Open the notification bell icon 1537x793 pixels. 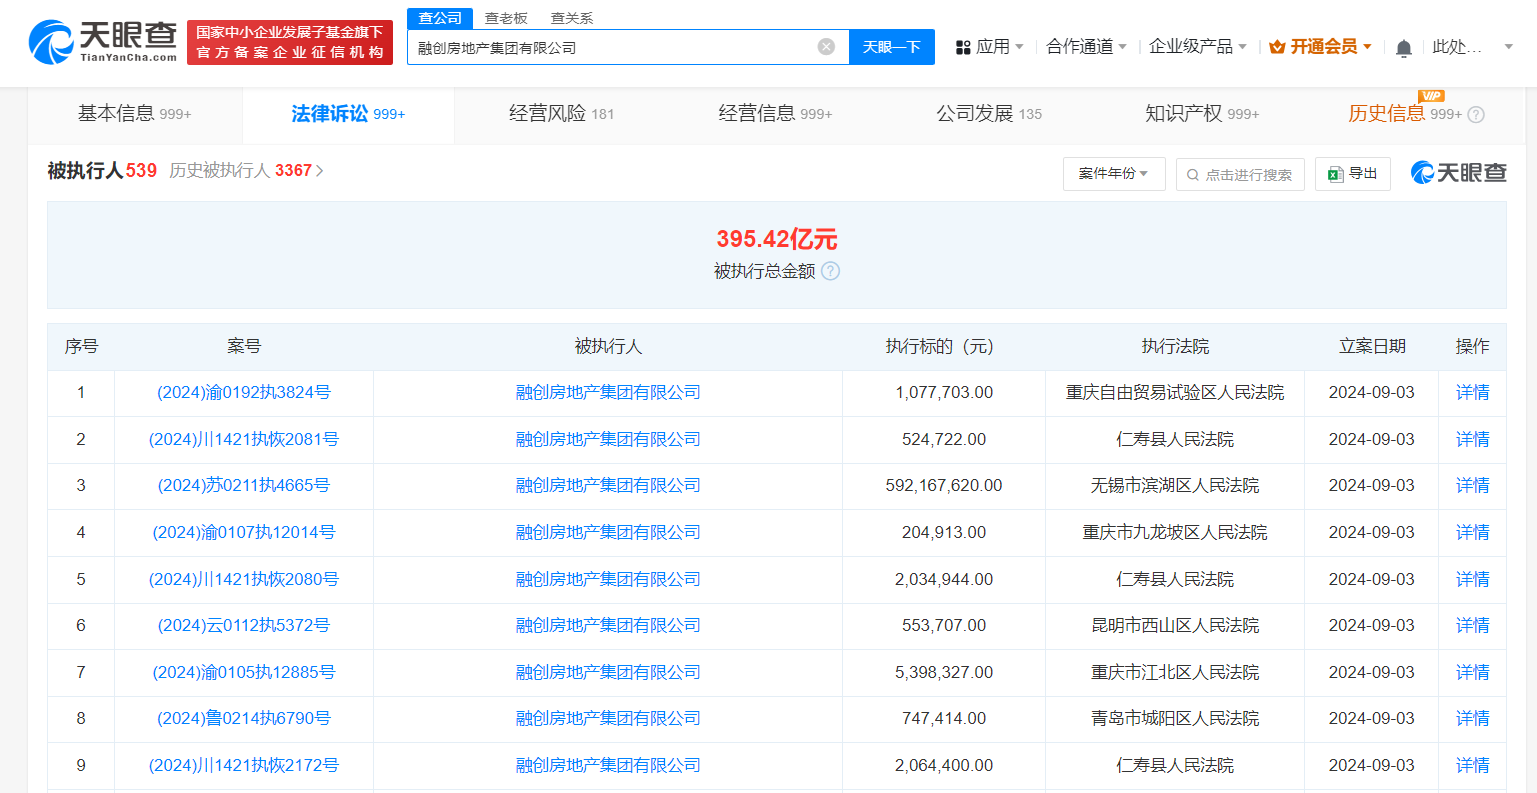point(1403,46)
